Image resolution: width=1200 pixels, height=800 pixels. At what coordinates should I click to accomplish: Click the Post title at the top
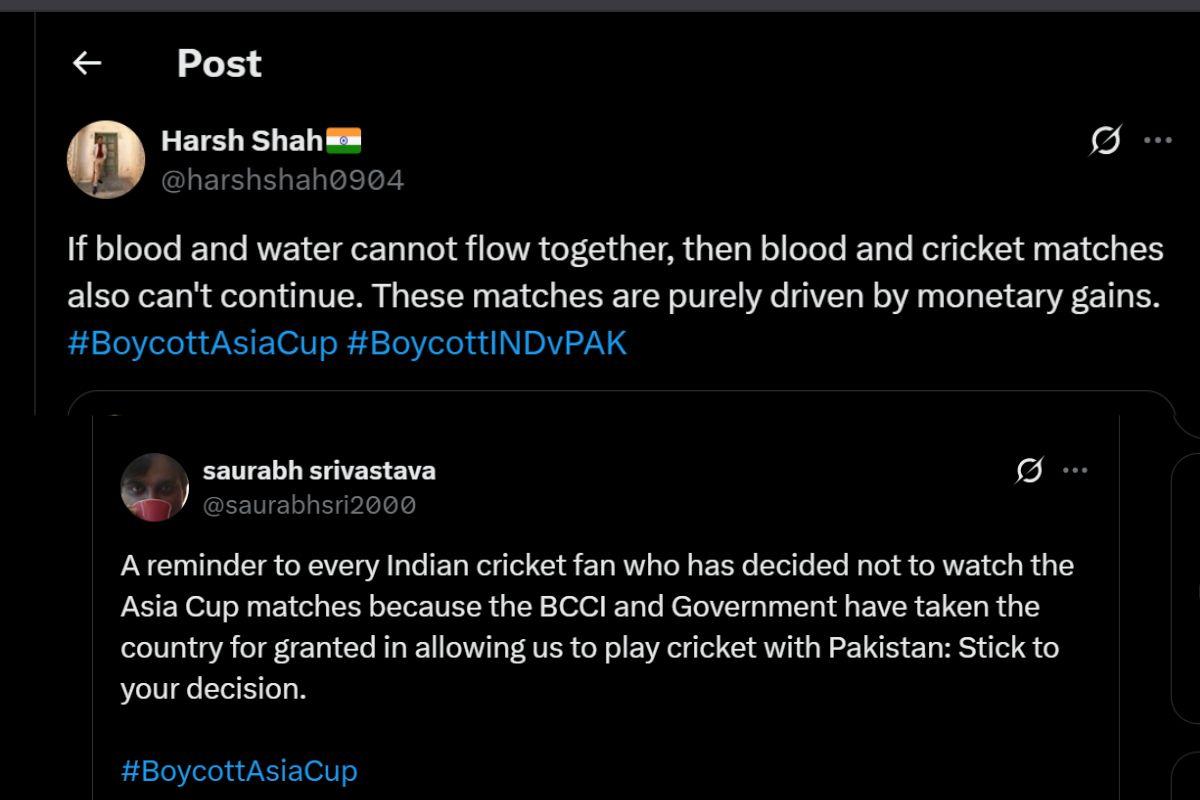(218, 64)
